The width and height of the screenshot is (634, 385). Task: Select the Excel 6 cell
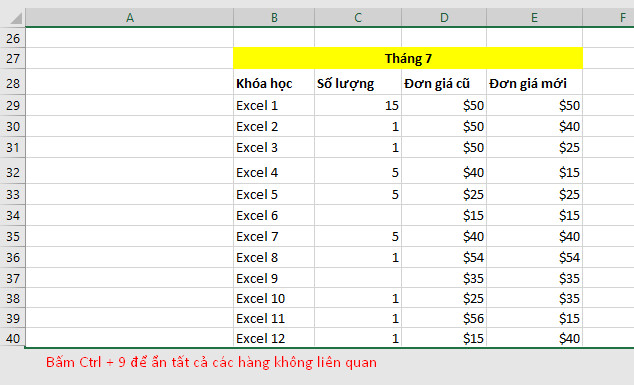point(274,215)
